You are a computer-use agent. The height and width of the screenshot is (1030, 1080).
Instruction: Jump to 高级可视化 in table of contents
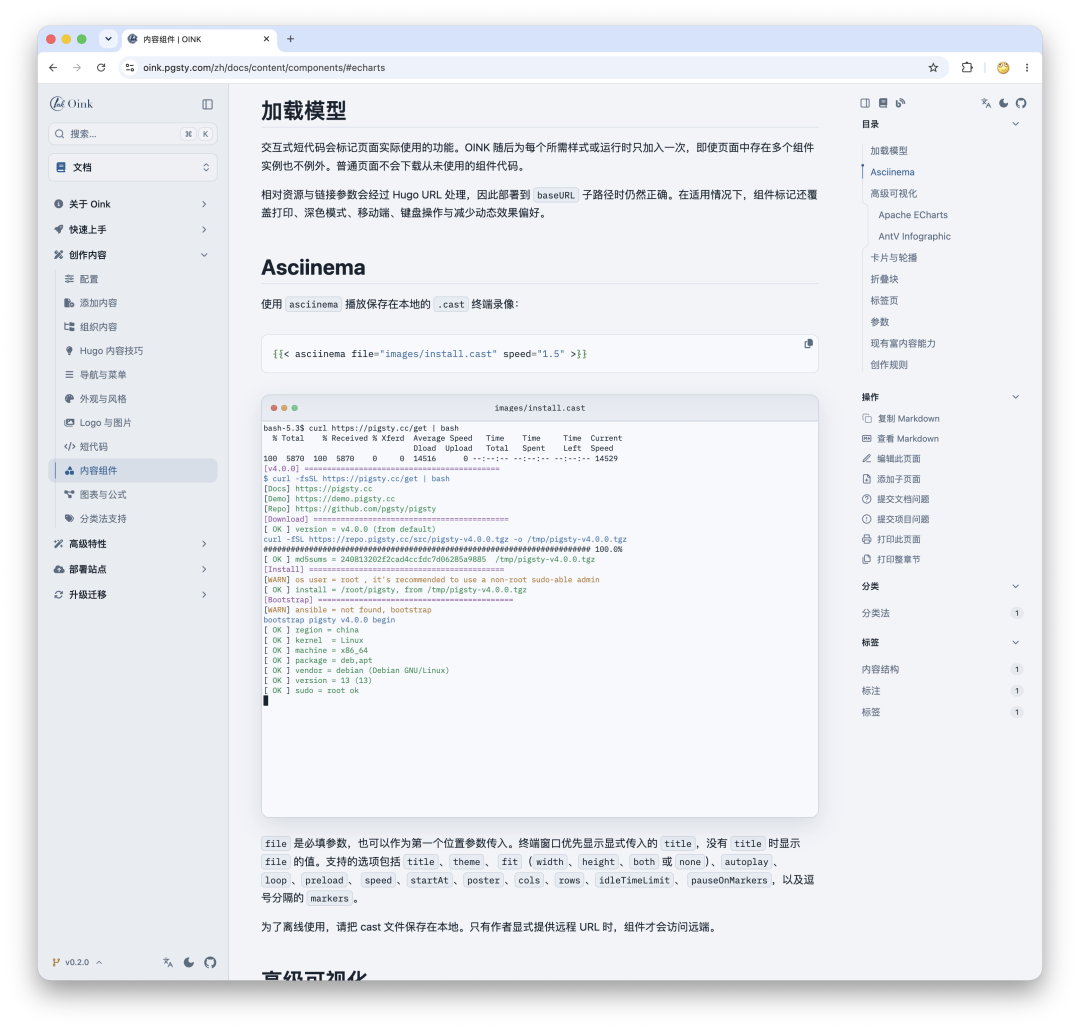click(893, 194)
